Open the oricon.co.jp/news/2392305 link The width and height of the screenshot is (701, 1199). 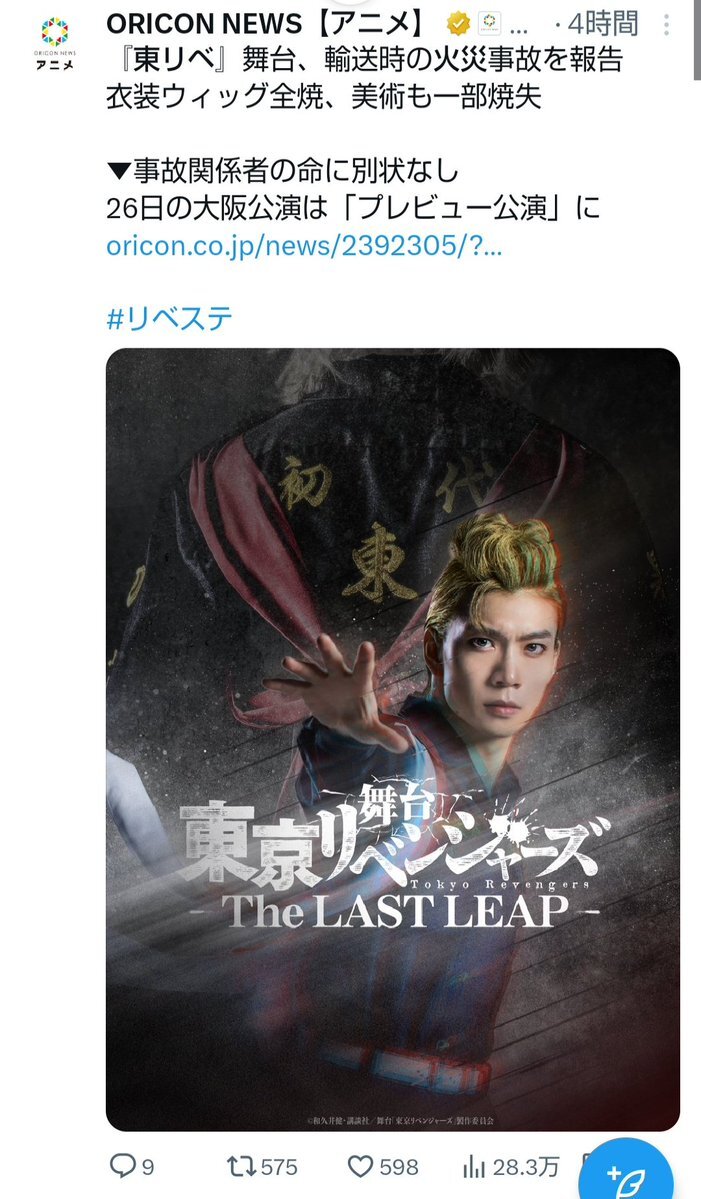coord(304,246)
